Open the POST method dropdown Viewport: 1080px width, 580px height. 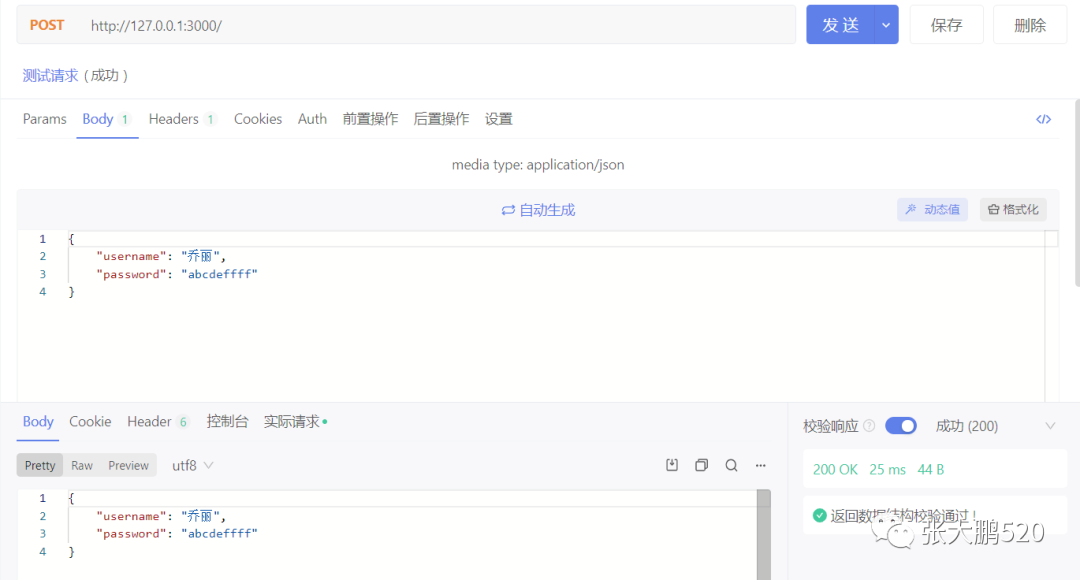47,24
